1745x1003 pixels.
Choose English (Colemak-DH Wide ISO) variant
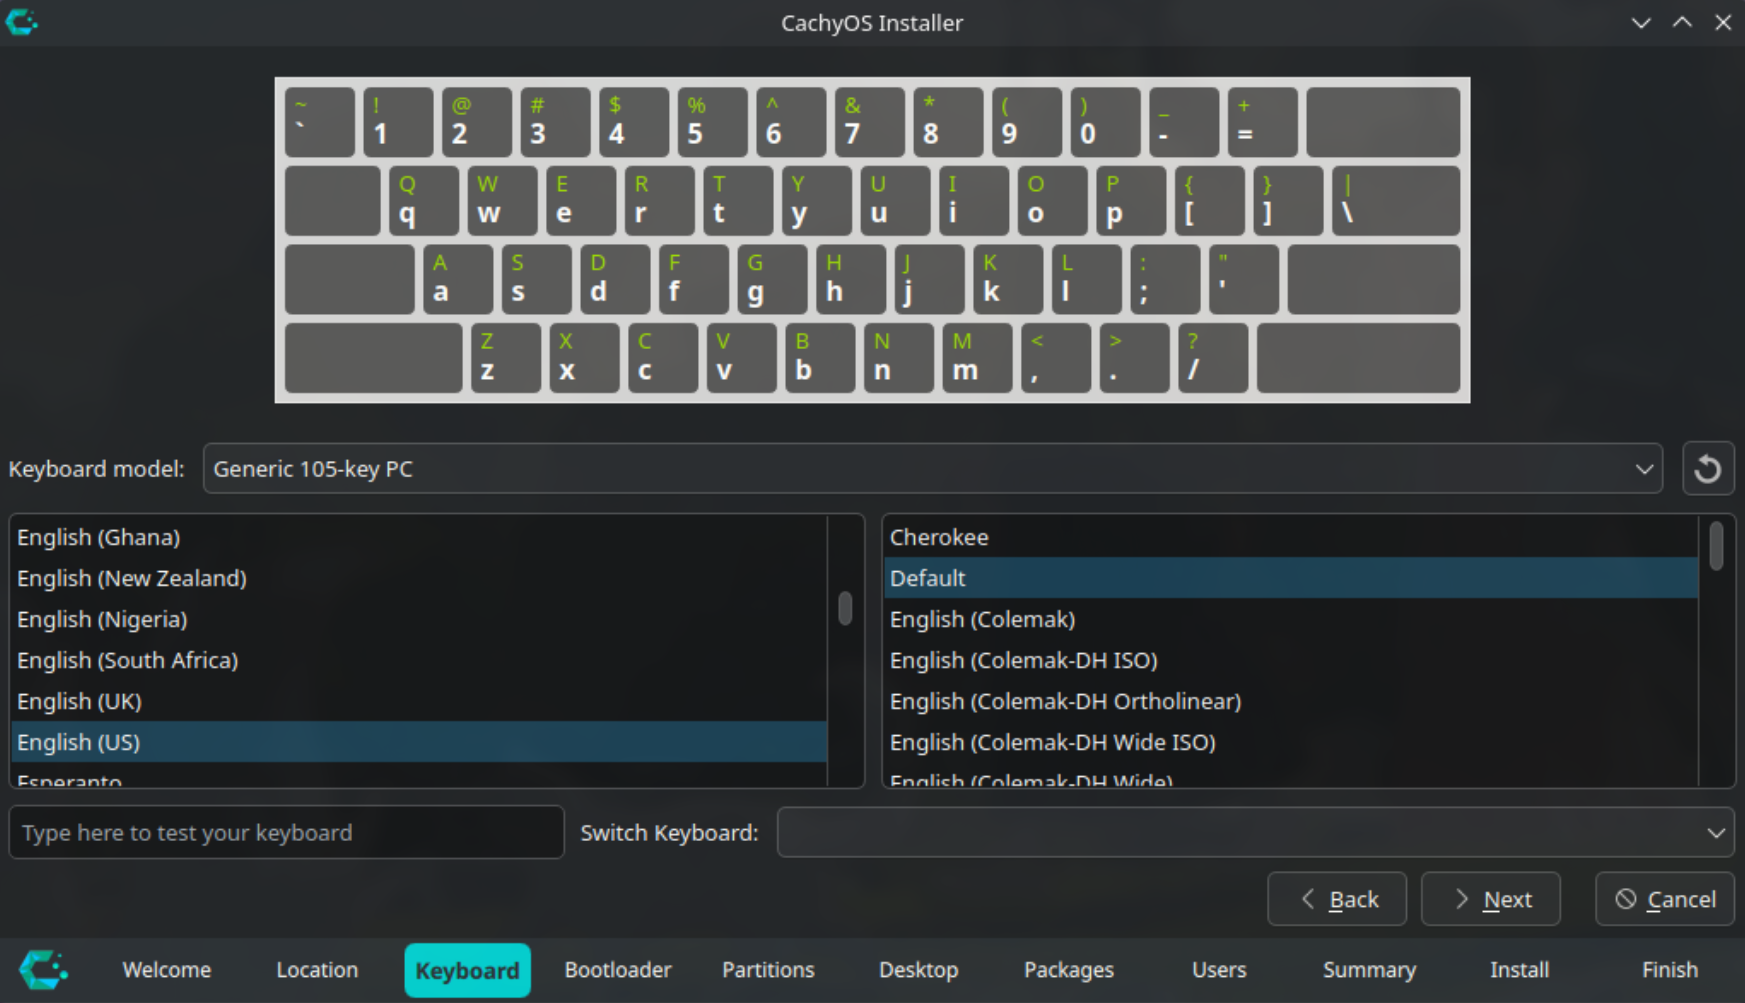1291,742
